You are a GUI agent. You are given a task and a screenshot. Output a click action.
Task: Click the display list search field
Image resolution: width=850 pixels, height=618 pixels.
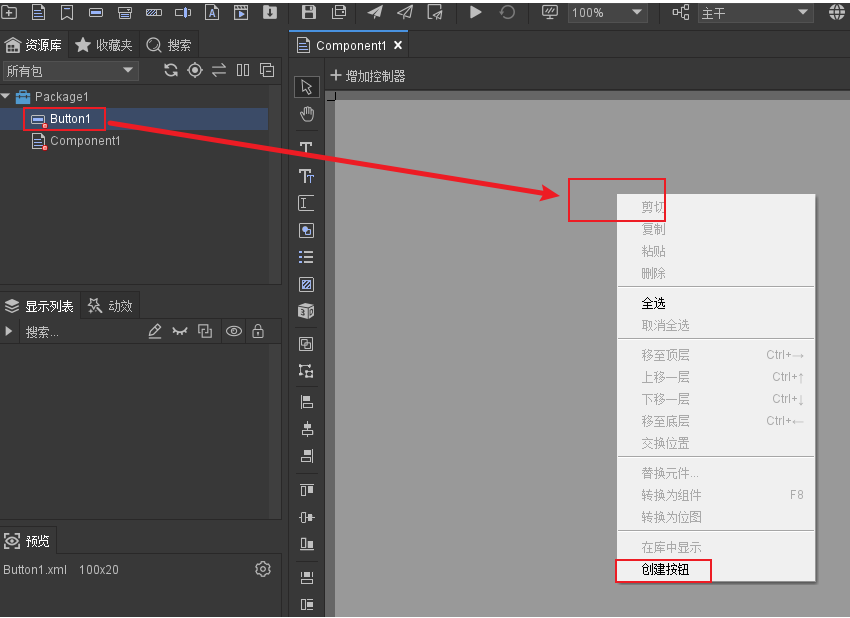80,332
